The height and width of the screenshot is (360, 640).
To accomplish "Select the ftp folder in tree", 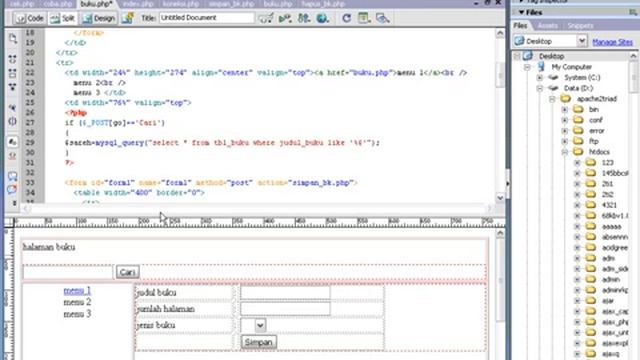I will tap(593, 141).
